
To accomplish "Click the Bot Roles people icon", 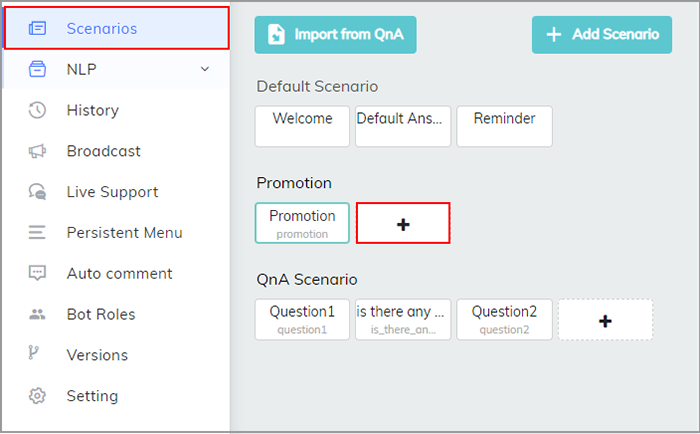I will (37, 314).
